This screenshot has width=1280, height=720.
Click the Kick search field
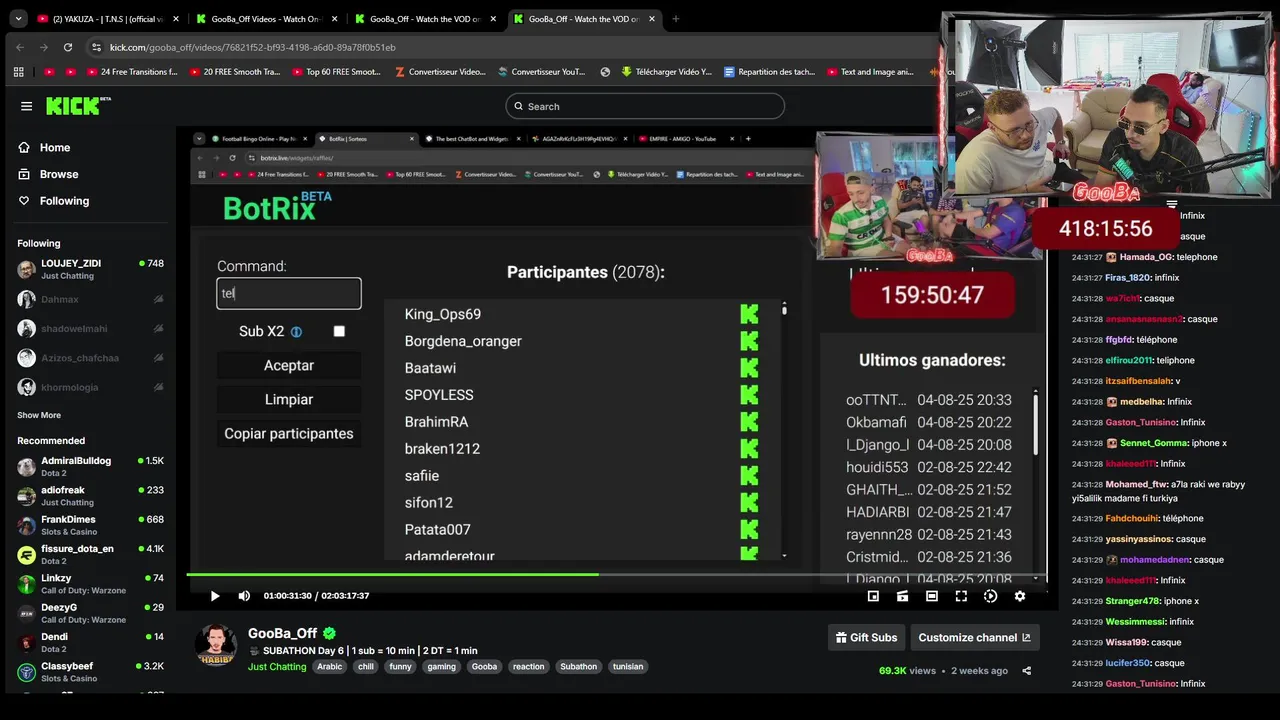645,106
